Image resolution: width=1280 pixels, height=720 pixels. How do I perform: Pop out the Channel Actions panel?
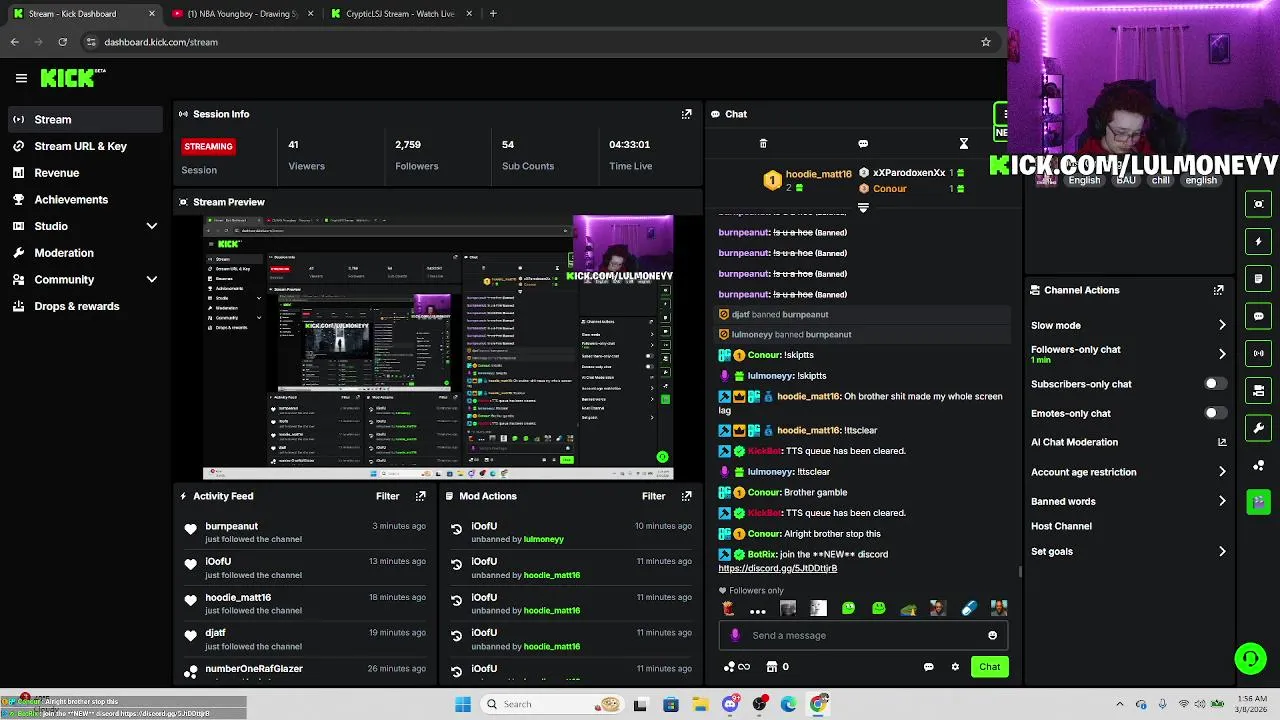pos(1218,290)
